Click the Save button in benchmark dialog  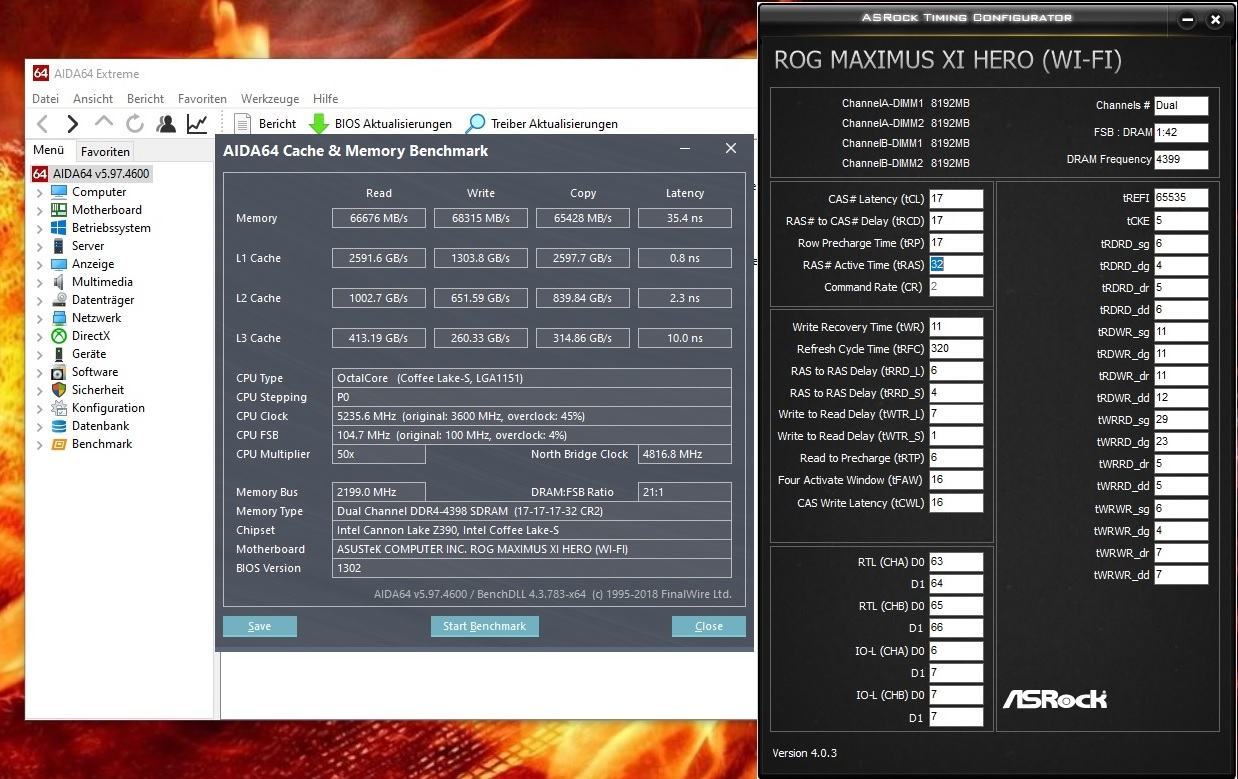pyautogui.click(x=260, y=626)
